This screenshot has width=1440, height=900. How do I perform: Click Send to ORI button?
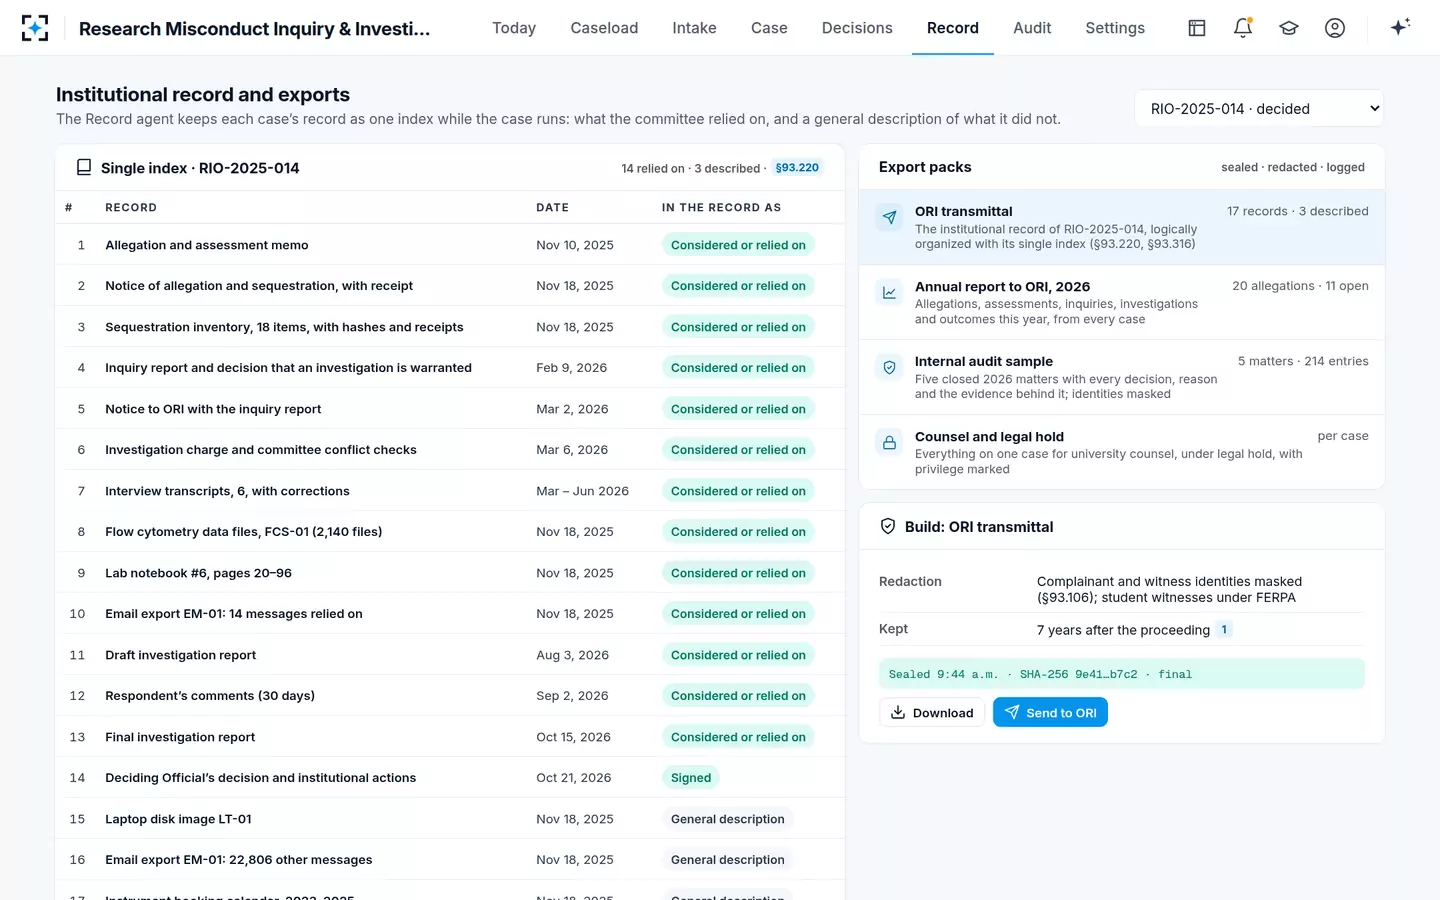(1050, 712)
